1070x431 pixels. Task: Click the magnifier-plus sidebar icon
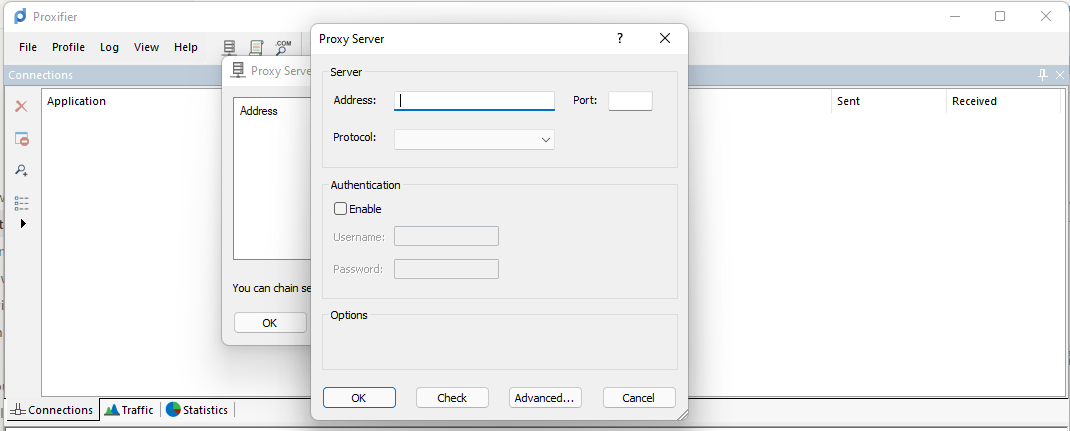(x=21, y=171)
